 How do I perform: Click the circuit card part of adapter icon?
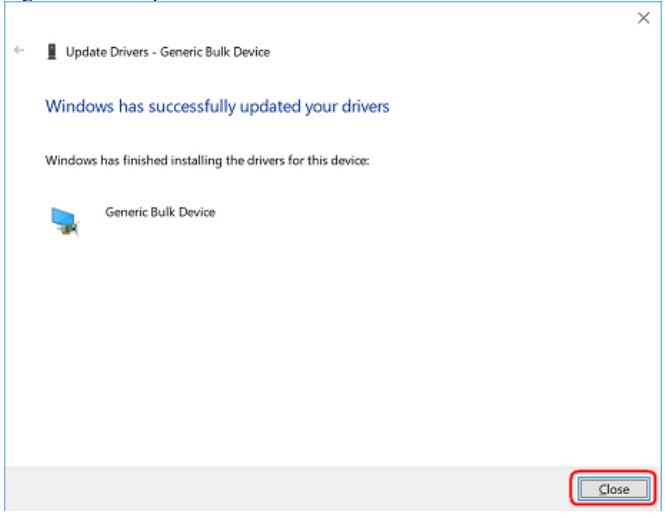(x=70, y=229)
